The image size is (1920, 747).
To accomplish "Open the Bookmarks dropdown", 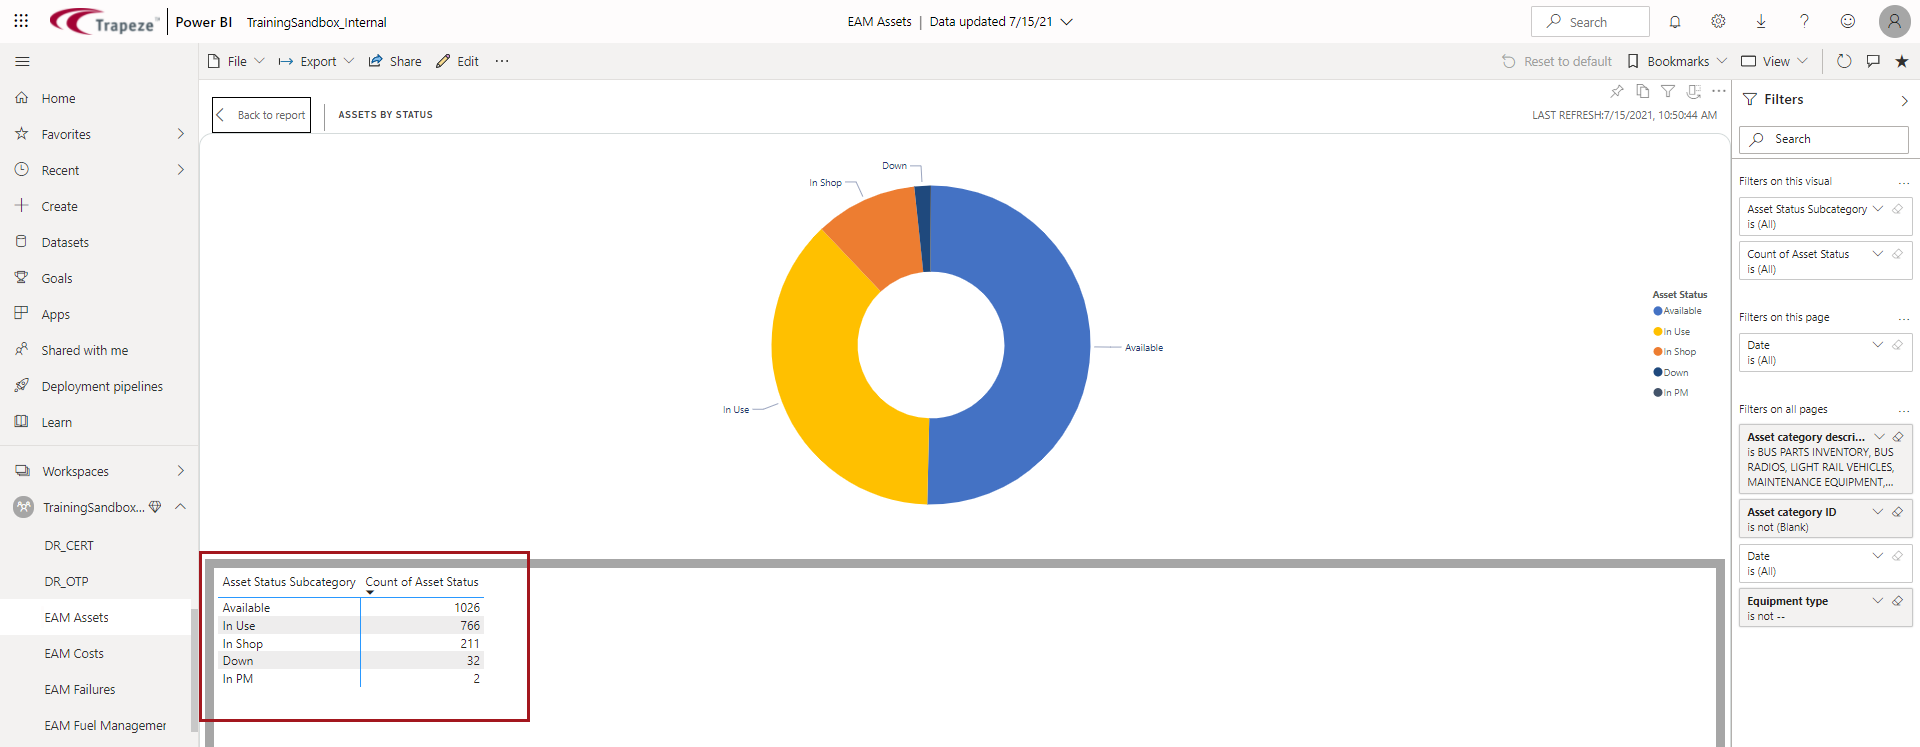I will pos(1677,61).
